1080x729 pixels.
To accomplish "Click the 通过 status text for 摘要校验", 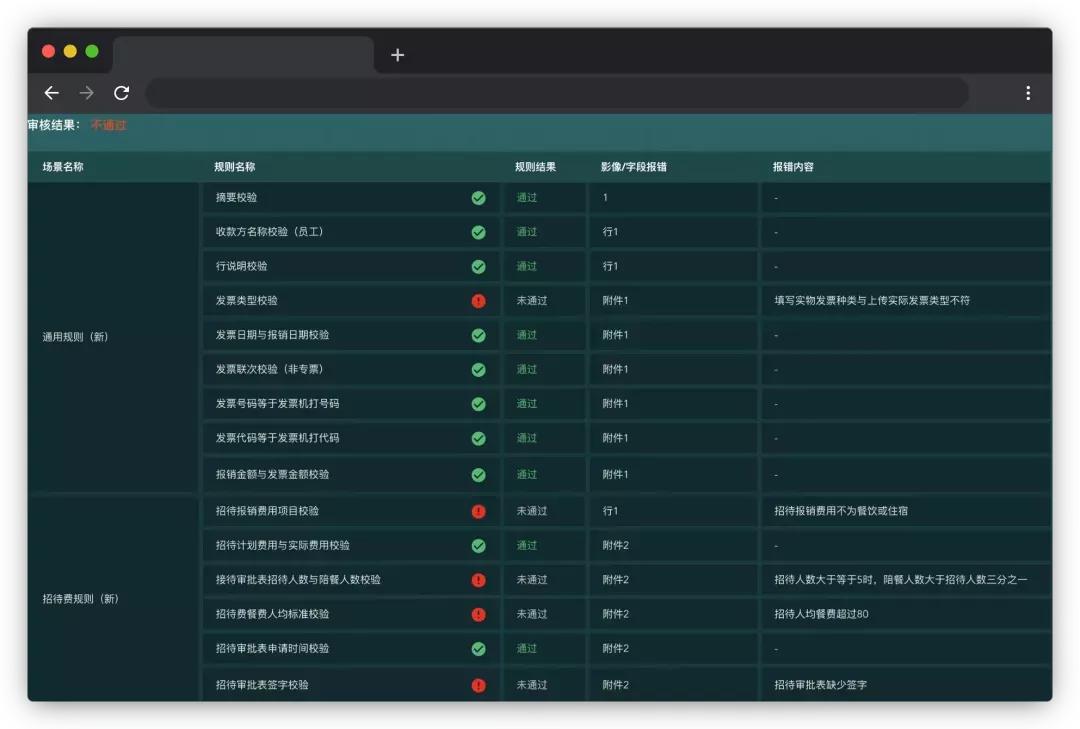I will coord(527,197).
